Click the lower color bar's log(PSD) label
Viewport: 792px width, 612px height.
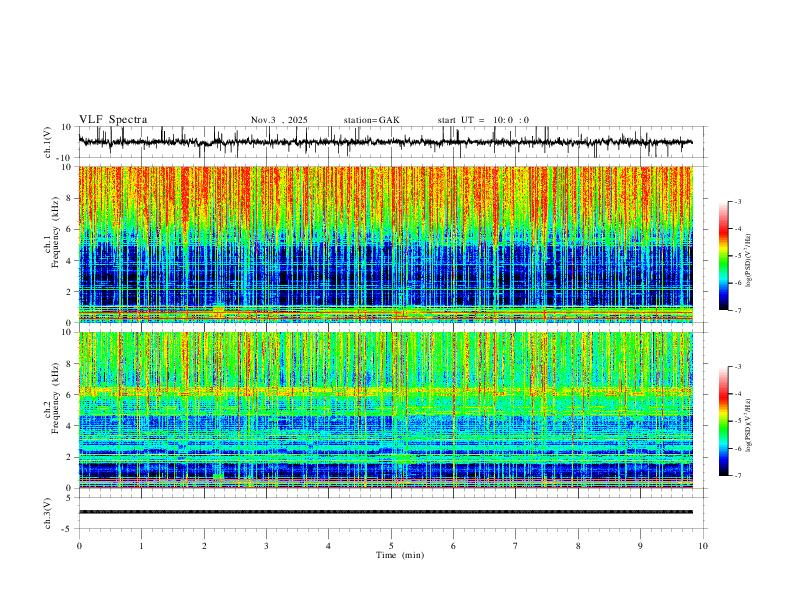pos(749,425)
